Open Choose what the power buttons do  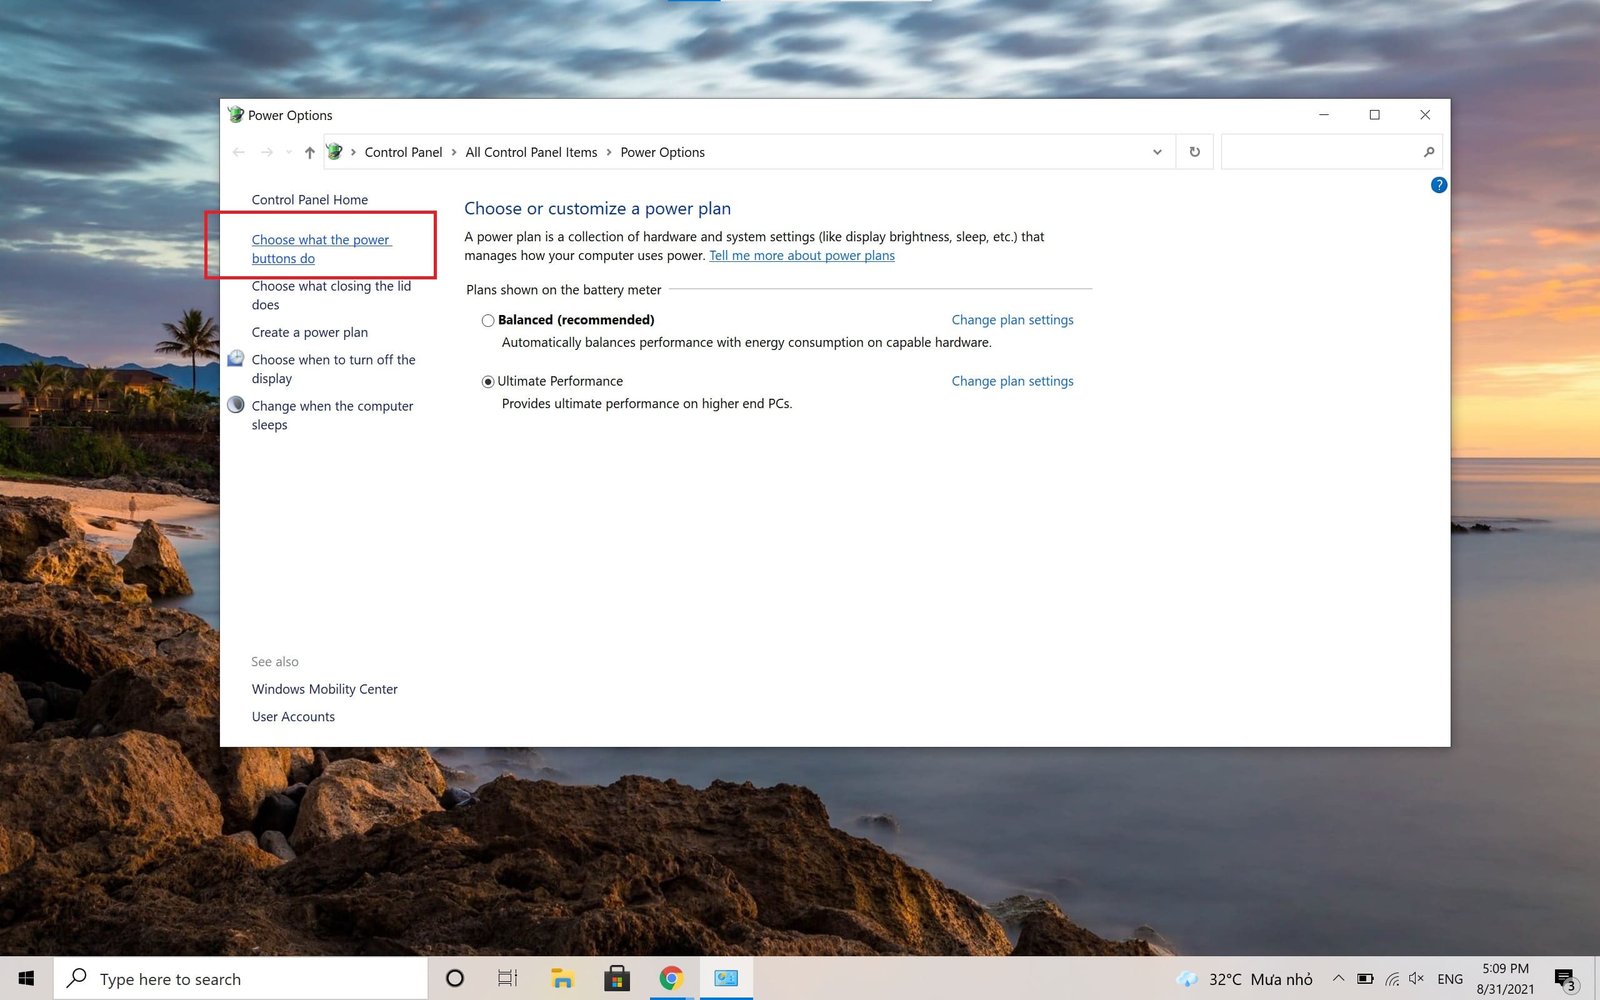coord(321,249)
